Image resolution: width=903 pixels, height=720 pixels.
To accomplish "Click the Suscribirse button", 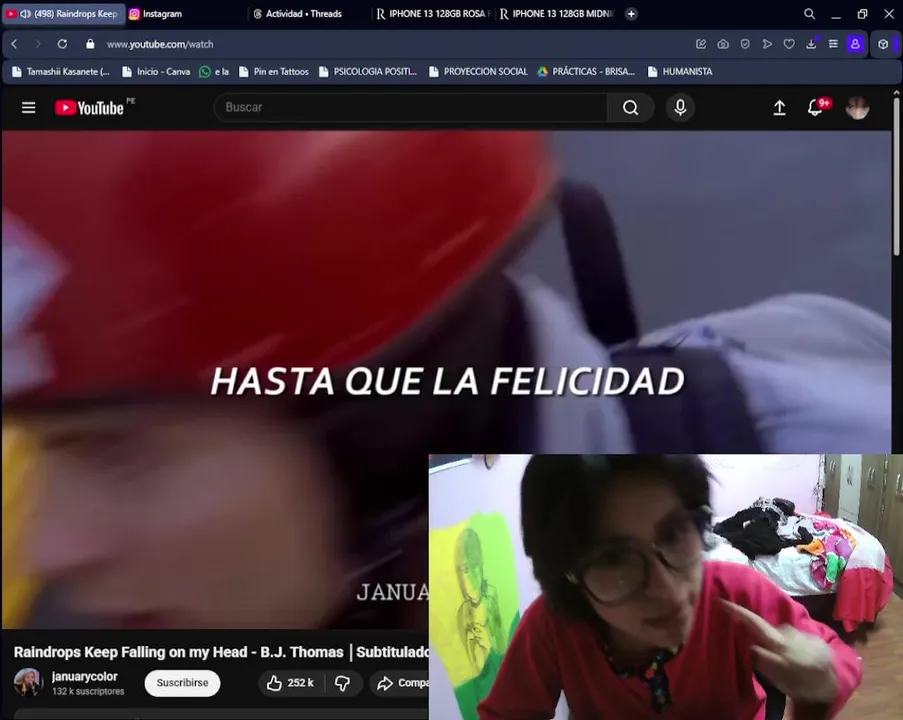I will pyautogui.click(x=182, y=683).
